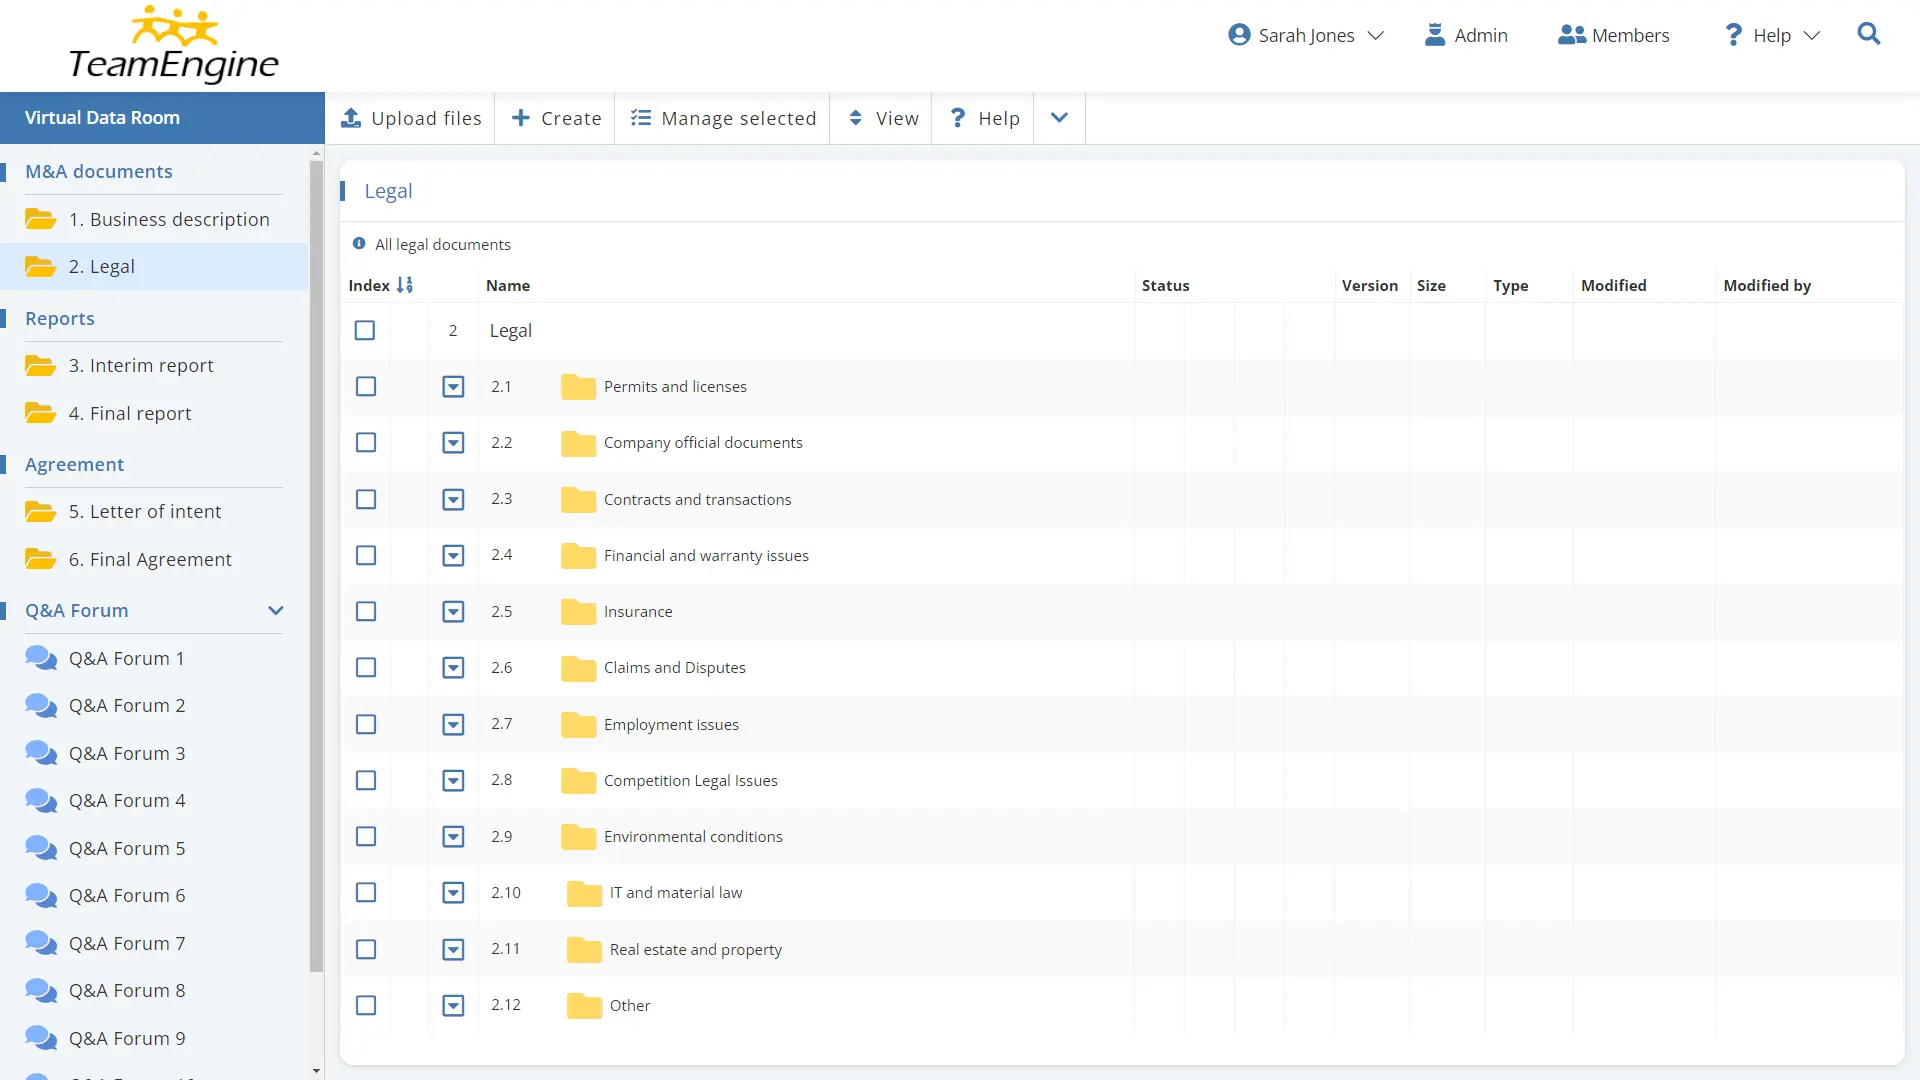Open the Contracts and transactions folder icon
1920x1080 pixels.
[x=578, y=500]
